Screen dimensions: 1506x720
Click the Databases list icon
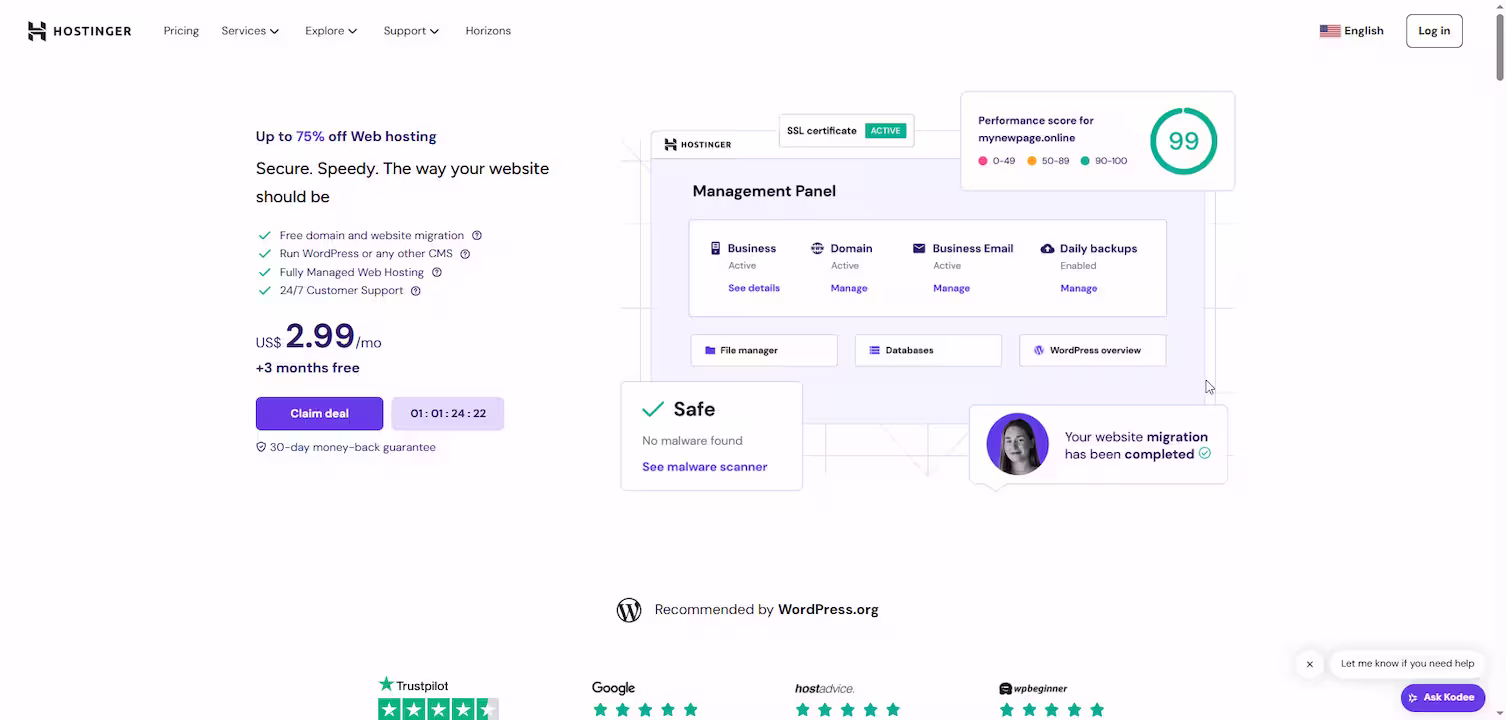pyautogui.click(x=875, y=351)
